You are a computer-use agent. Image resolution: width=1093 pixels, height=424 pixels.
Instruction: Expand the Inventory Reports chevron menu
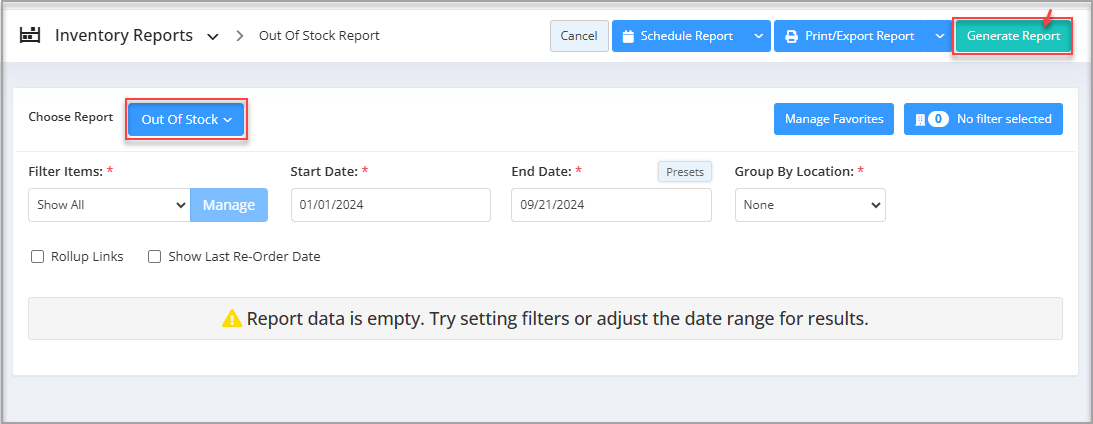[213, 36]
